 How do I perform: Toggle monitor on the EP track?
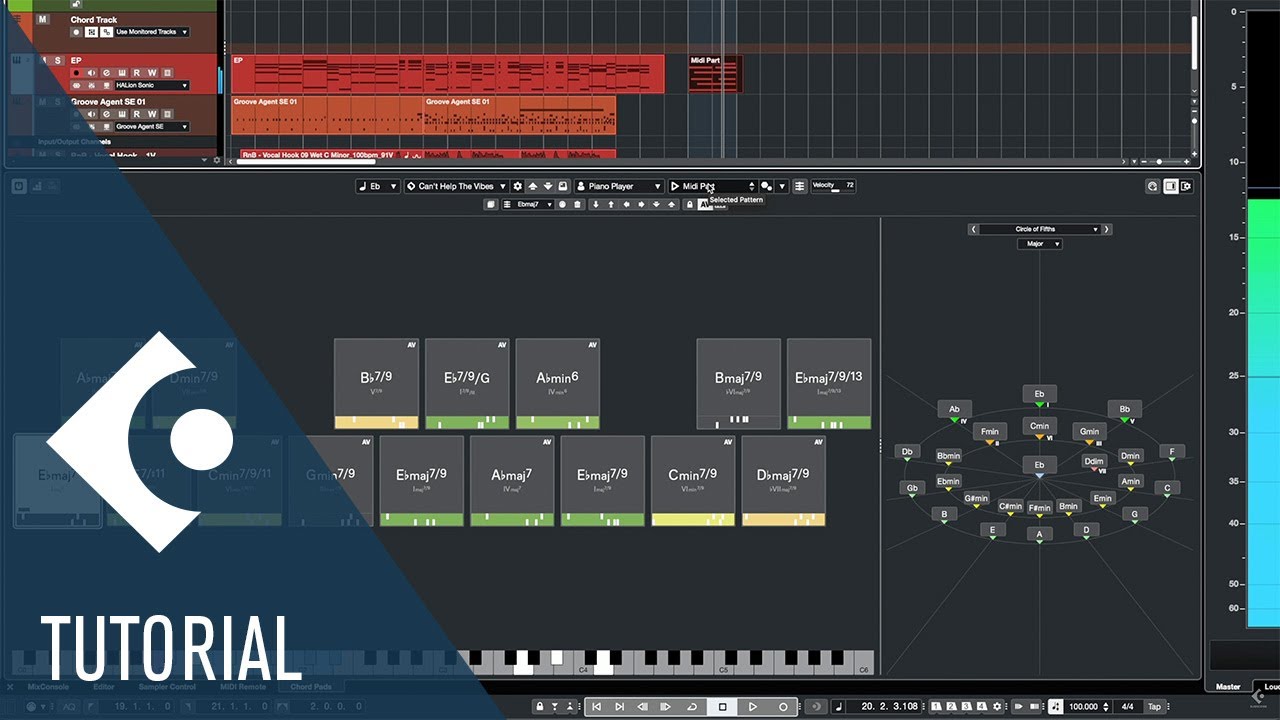coord(91,73)
